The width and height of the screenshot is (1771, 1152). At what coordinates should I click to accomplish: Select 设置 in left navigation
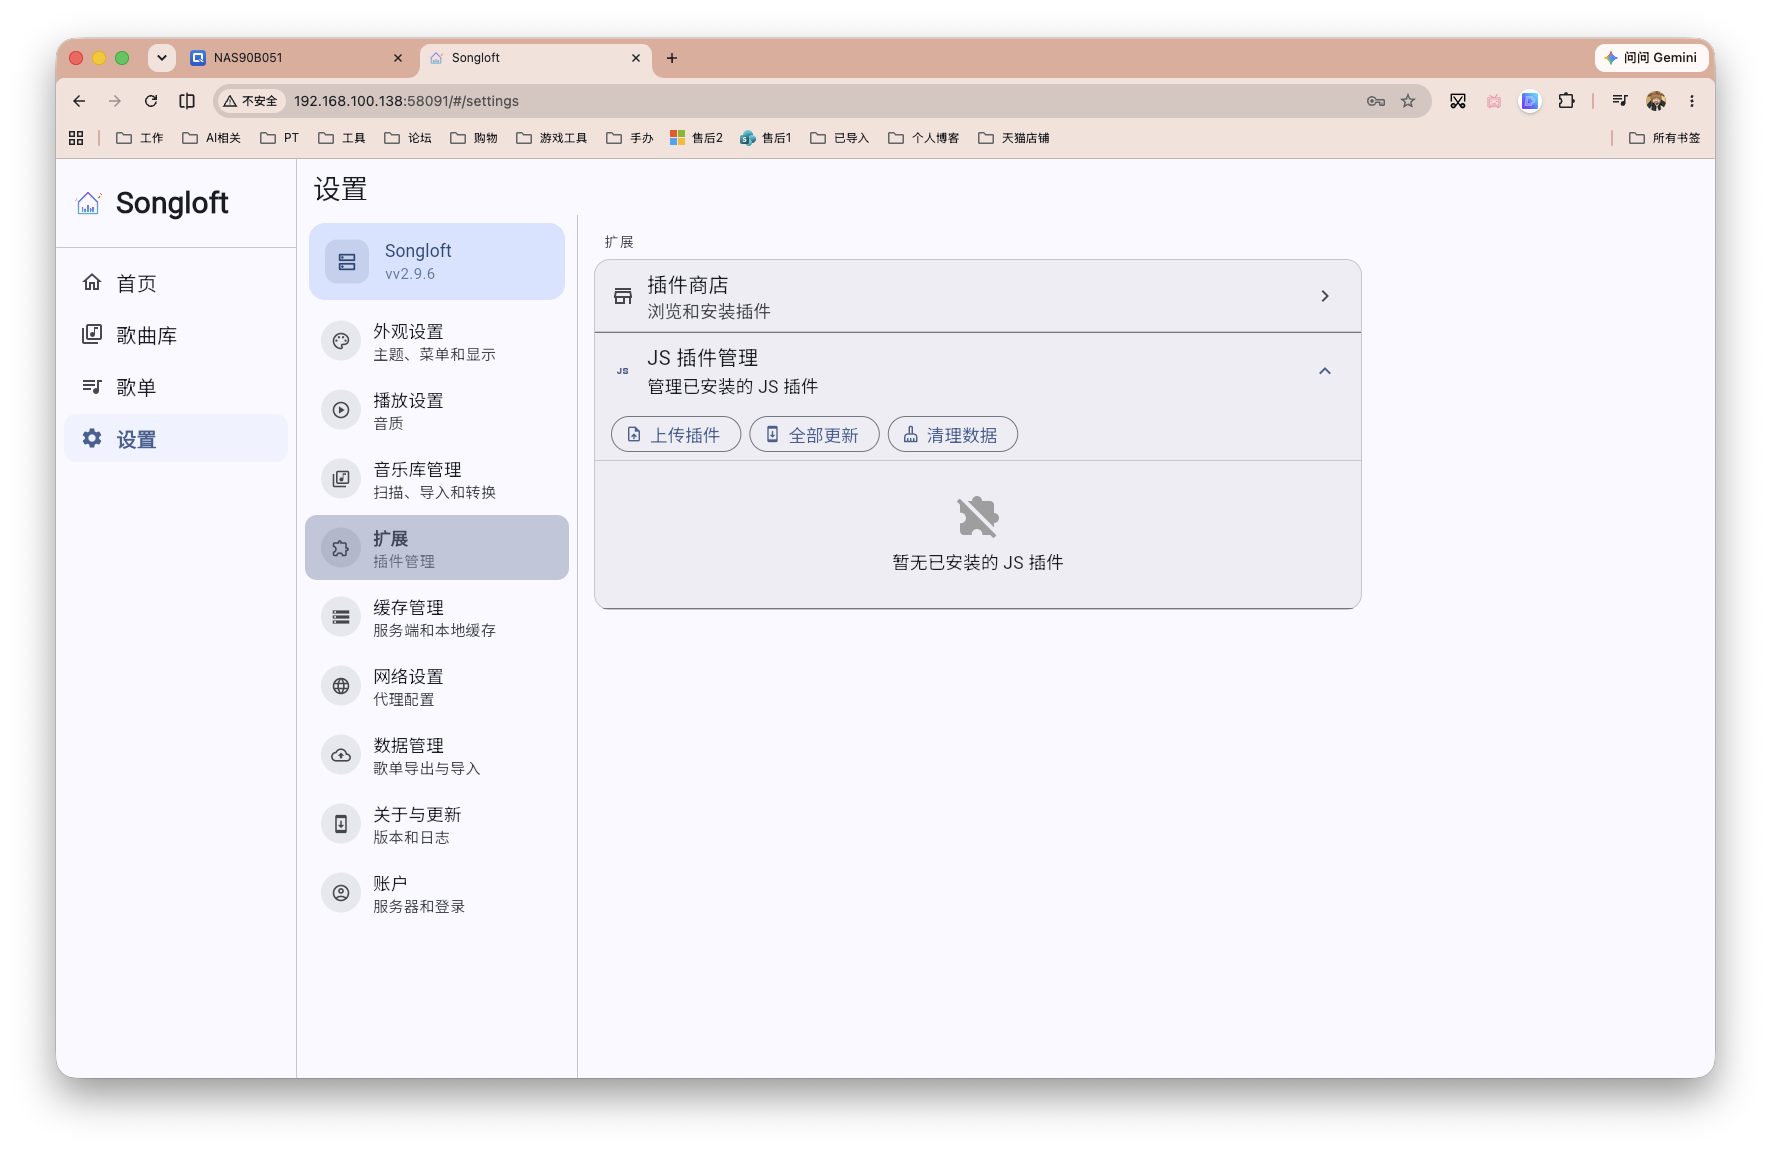[176, 439]
